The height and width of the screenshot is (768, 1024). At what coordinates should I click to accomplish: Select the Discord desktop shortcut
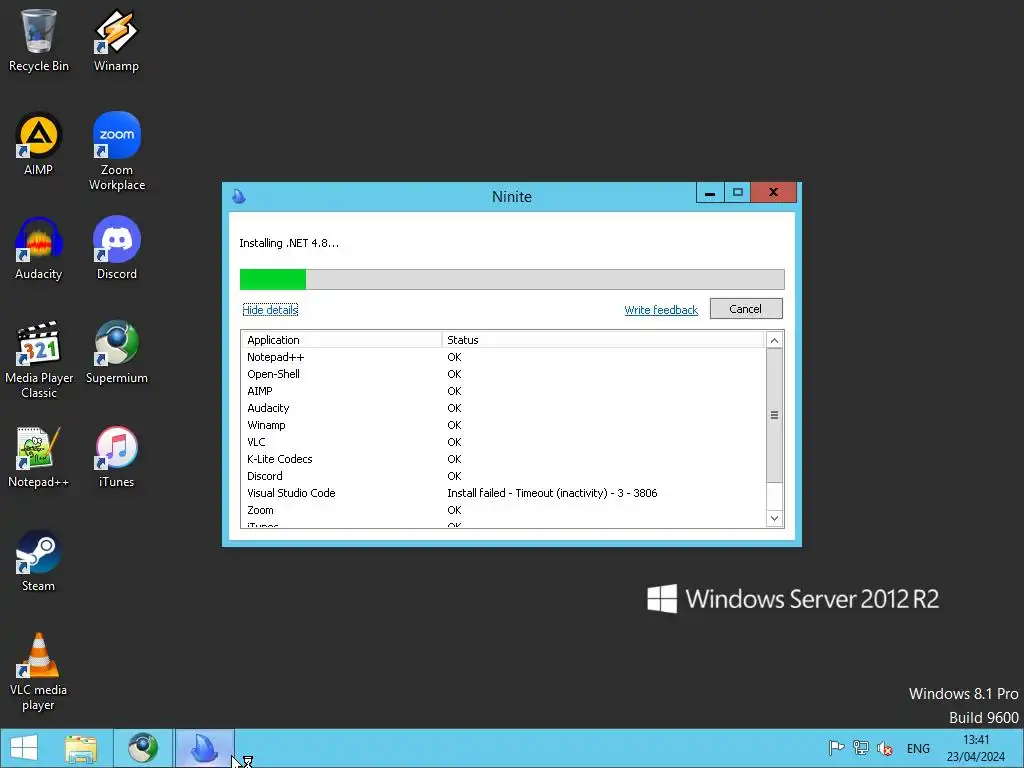coord(117,248)
